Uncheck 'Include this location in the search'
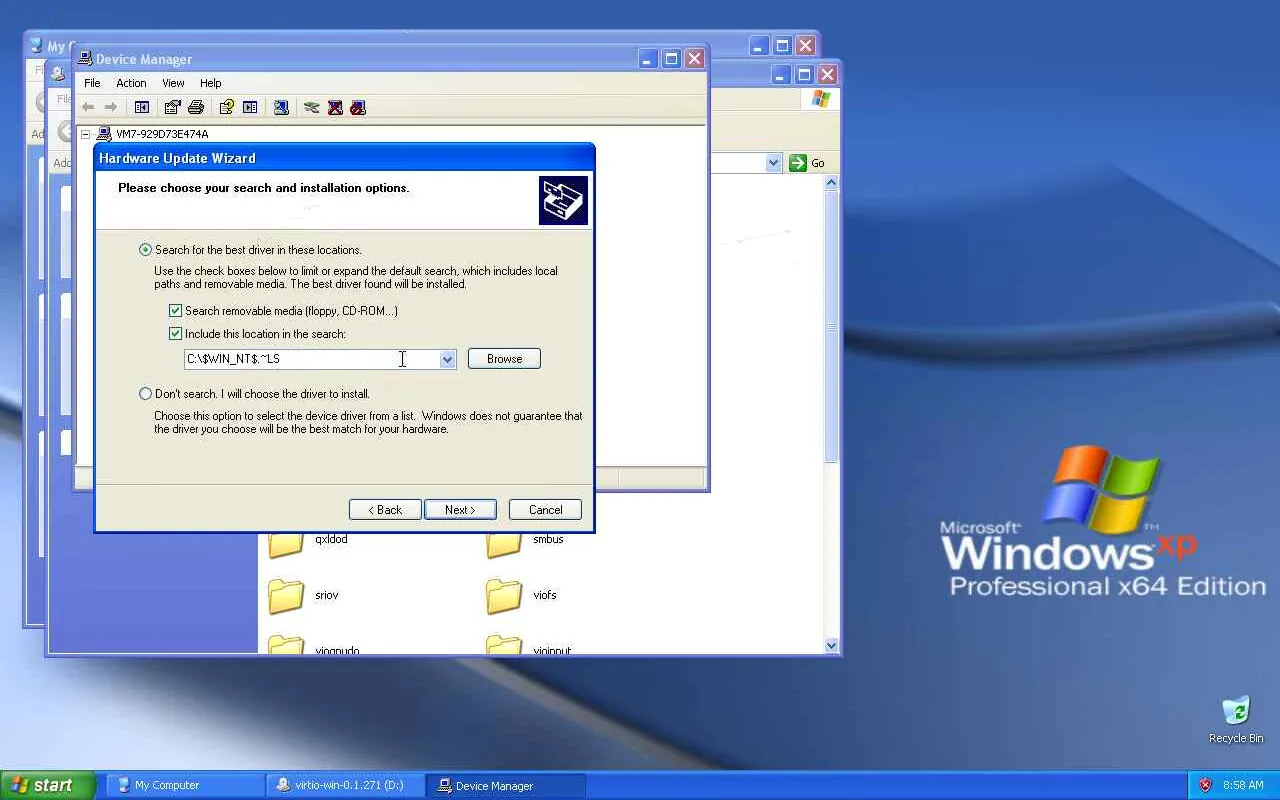This screenshot has width=1280, height=800. (176, 334)
